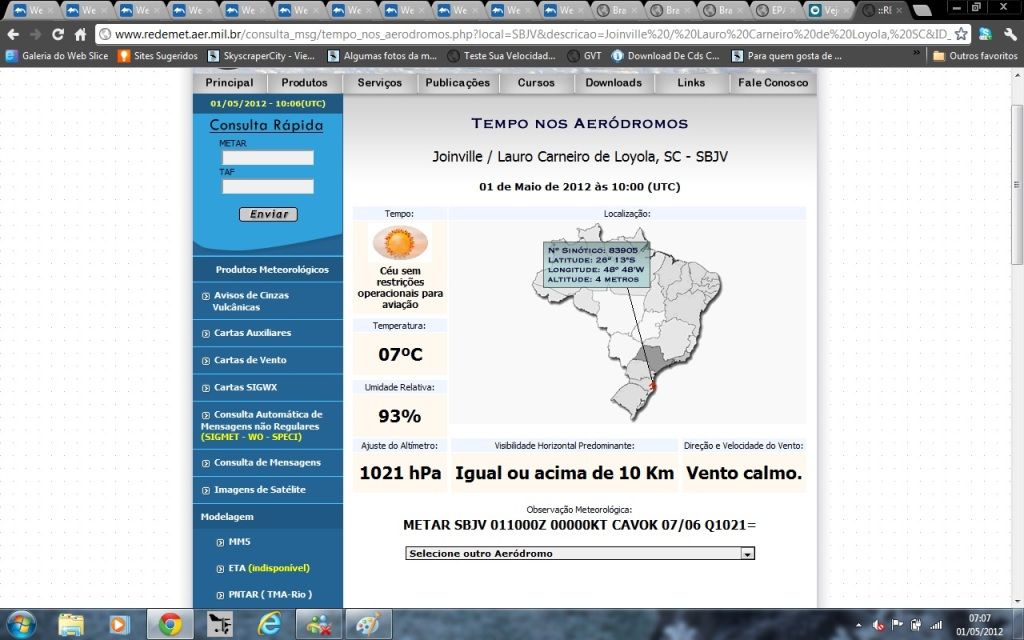Open the "Imagens de Satélite" link
The height and width of the screenshot is (640, 1024).
262,489
